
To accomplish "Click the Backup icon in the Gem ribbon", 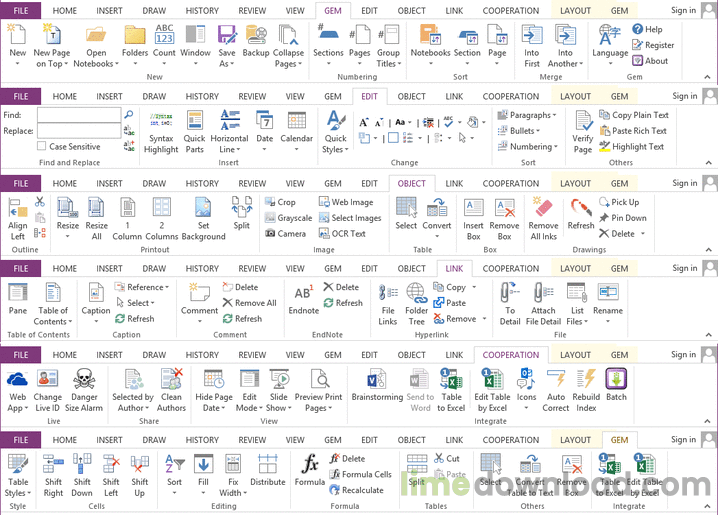I will [256, 35].
